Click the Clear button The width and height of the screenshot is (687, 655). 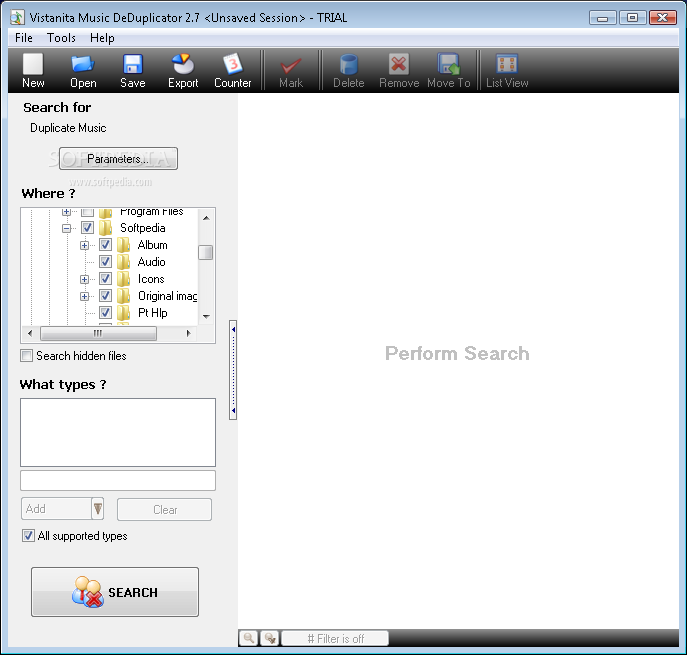(x=164, y=510)
